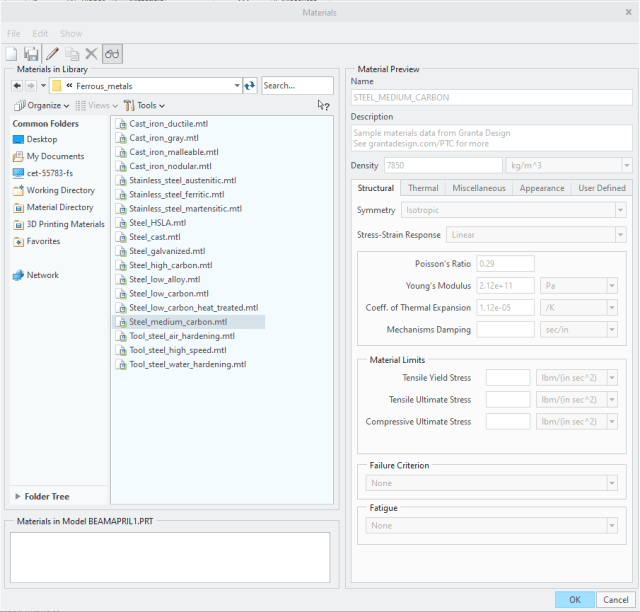Open the Material Directory folder

click(x=53, y=207)
